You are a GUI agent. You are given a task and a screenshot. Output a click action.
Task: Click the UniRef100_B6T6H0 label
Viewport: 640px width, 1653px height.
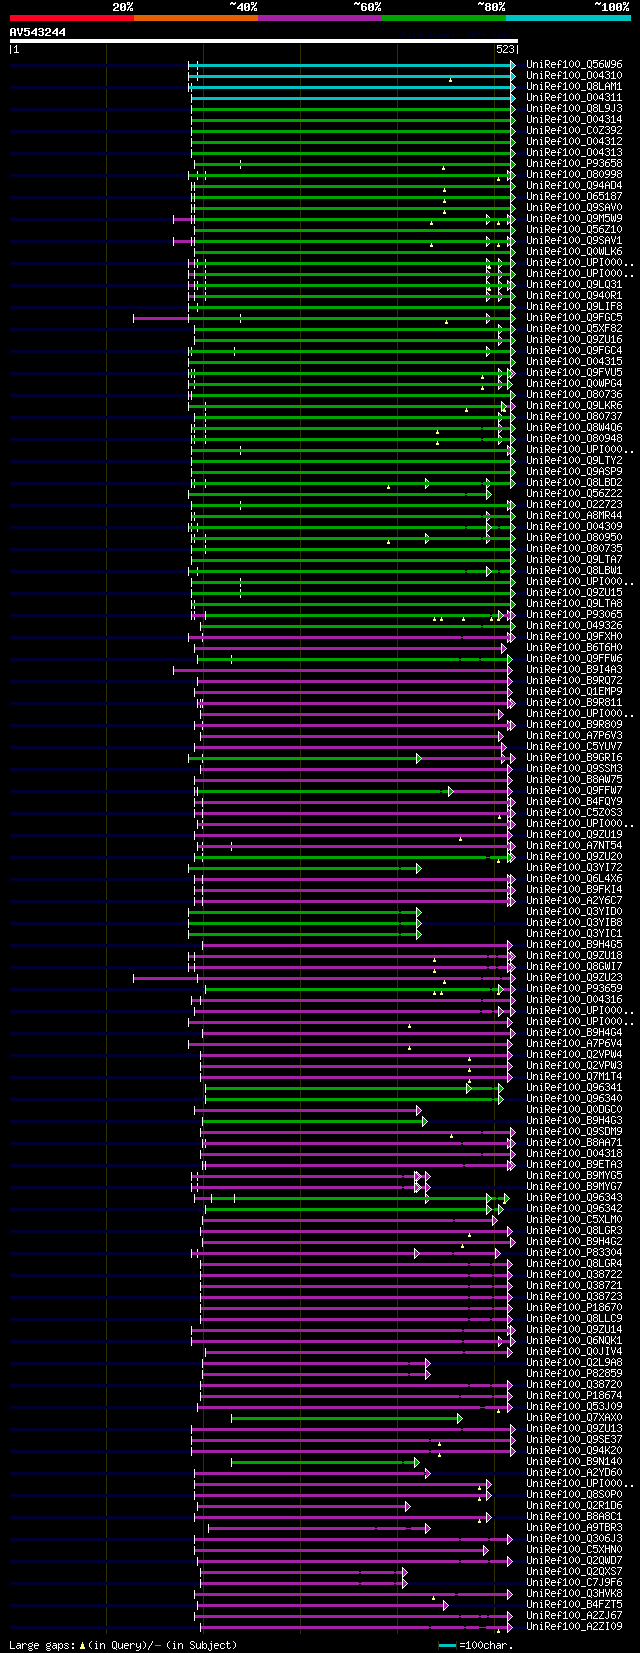click(574, 647)
